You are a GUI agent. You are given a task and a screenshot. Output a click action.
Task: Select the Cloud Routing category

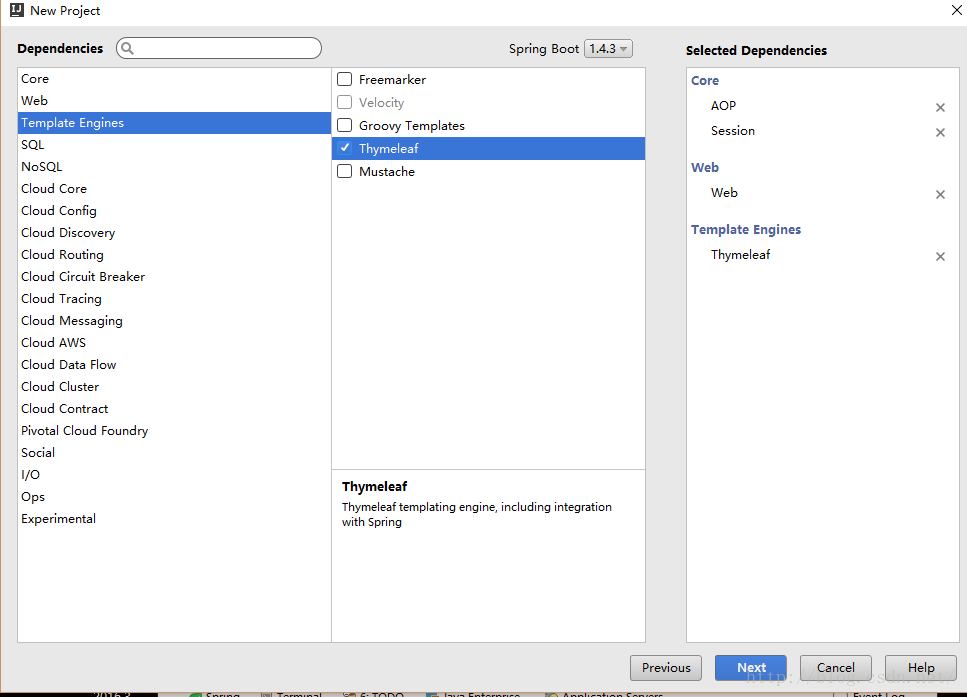click(x=175, y=255)
